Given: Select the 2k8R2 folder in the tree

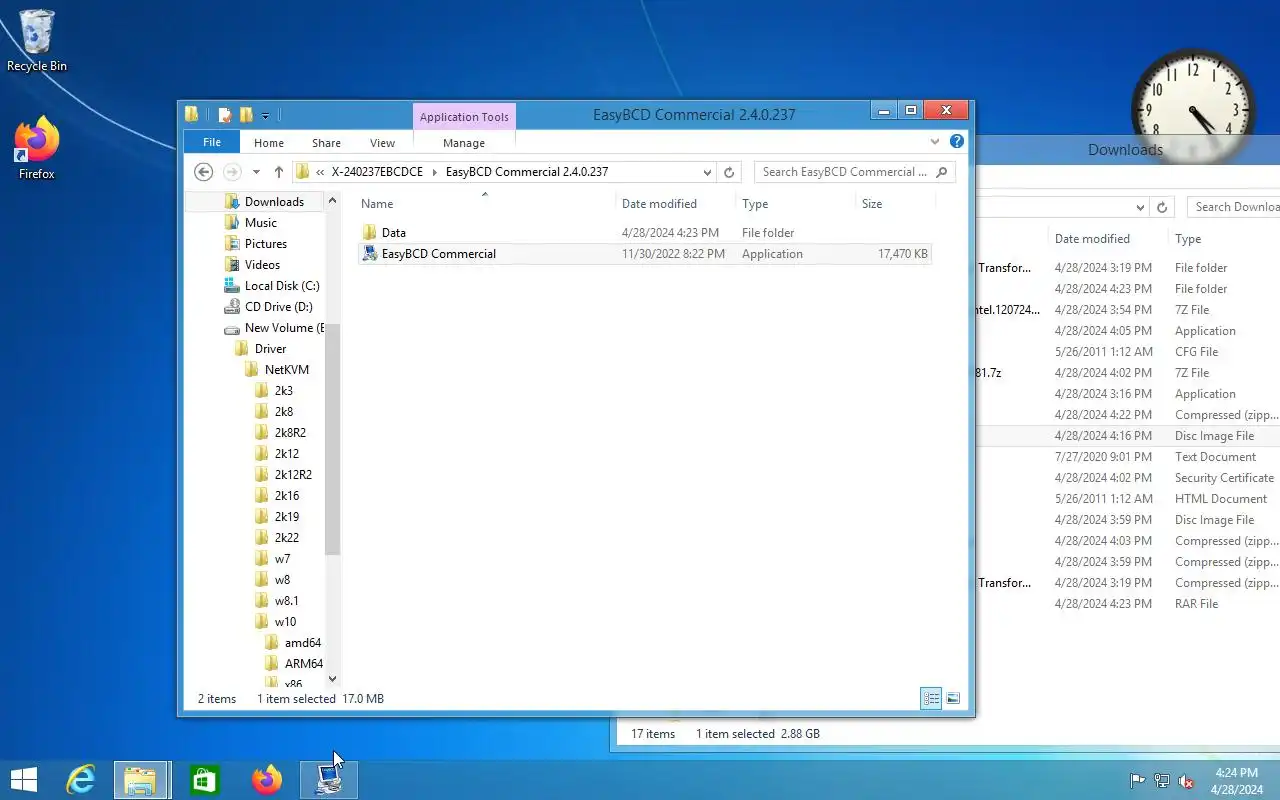Looking at the screenshot, I should (290, 433).
